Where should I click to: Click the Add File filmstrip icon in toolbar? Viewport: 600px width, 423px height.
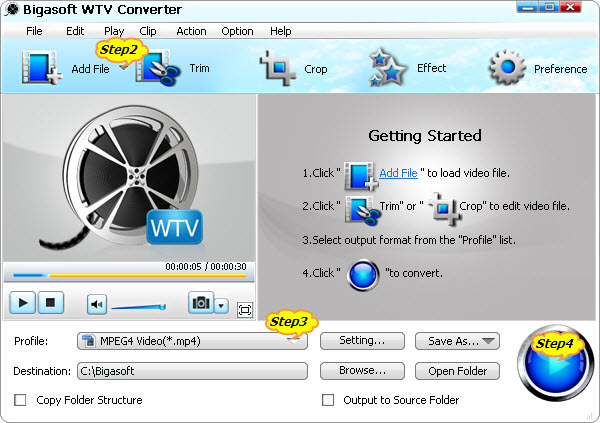(x=41, y=68)
